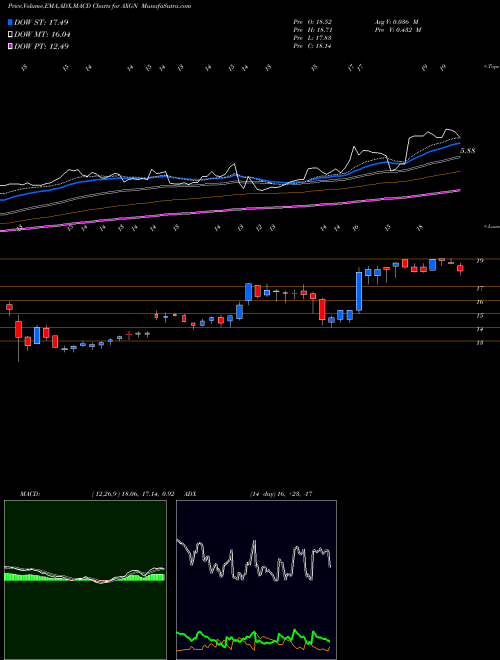Click the 17 price axis label
Image resolution: width=500 pixels, height=660 pixels.
479,288
